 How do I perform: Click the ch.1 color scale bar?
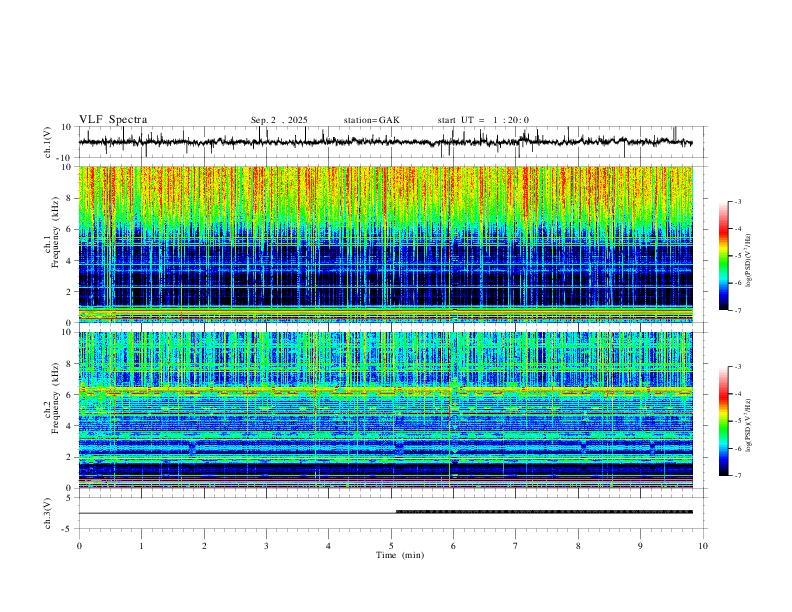tap(723, 256)
